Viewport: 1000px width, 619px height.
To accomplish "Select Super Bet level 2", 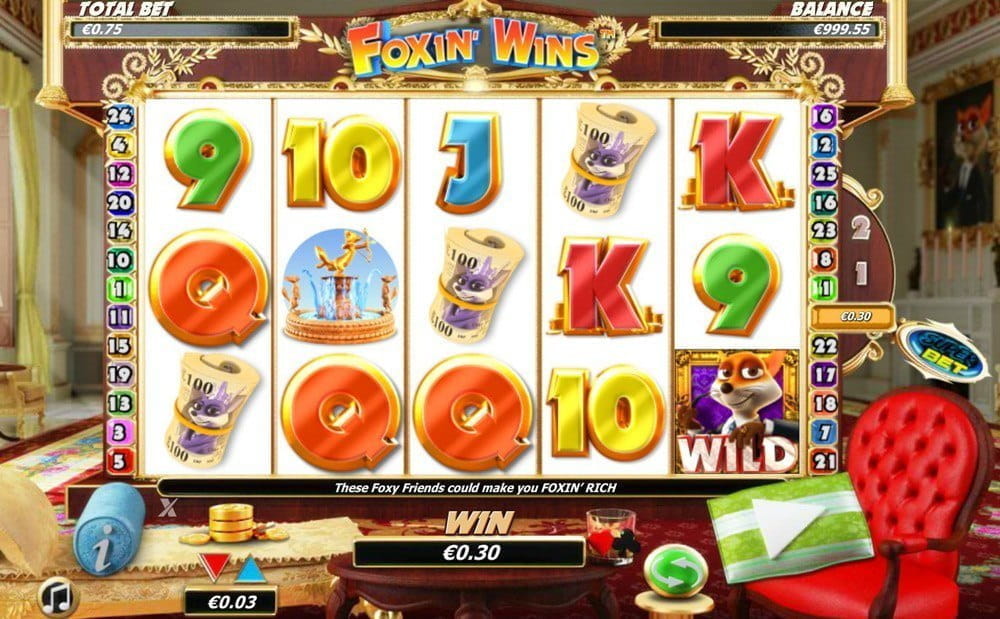I will 861,227.
